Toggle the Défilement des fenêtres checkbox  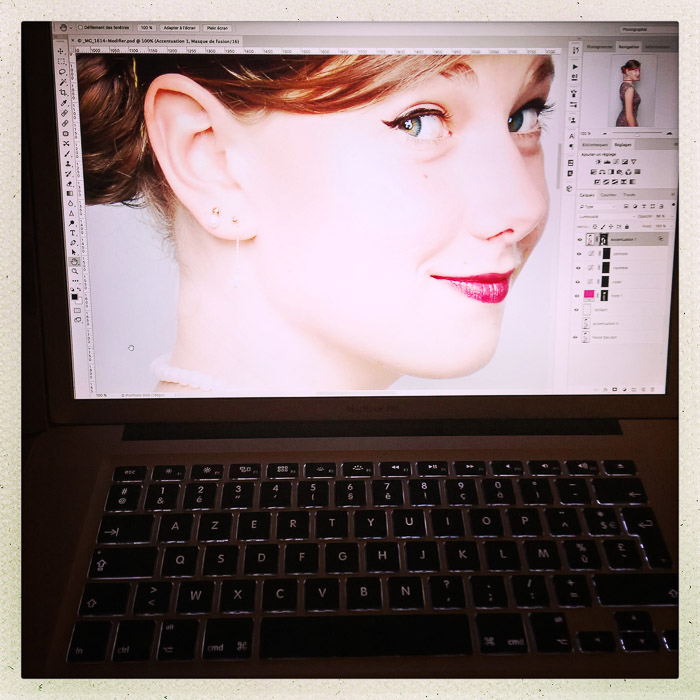click(x=80, y=27)
